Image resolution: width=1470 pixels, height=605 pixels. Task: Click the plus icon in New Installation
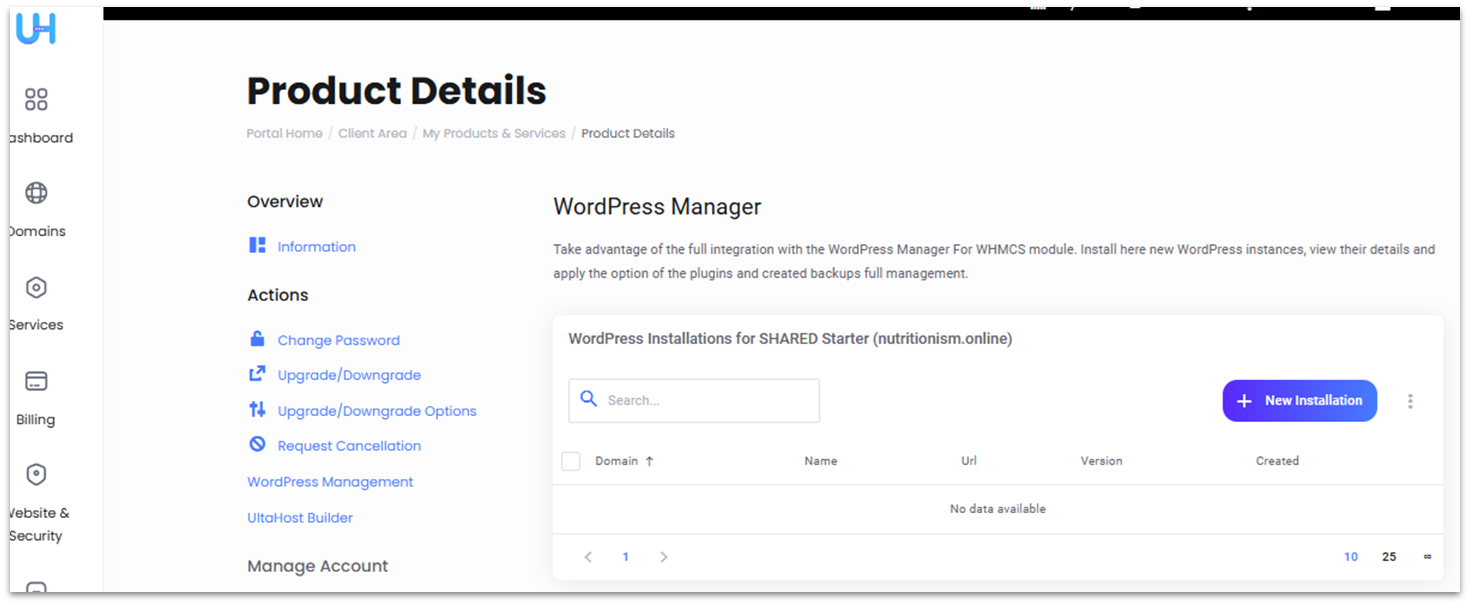(x=1244, y=401)
